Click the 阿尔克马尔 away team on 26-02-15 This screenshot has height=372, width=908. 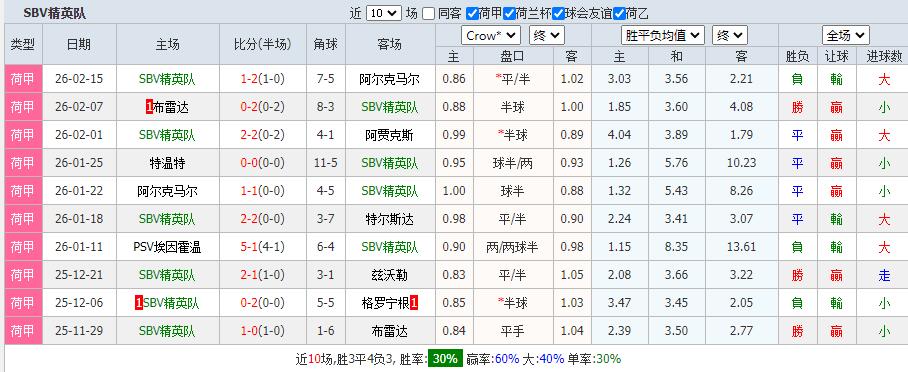point(390,79)
